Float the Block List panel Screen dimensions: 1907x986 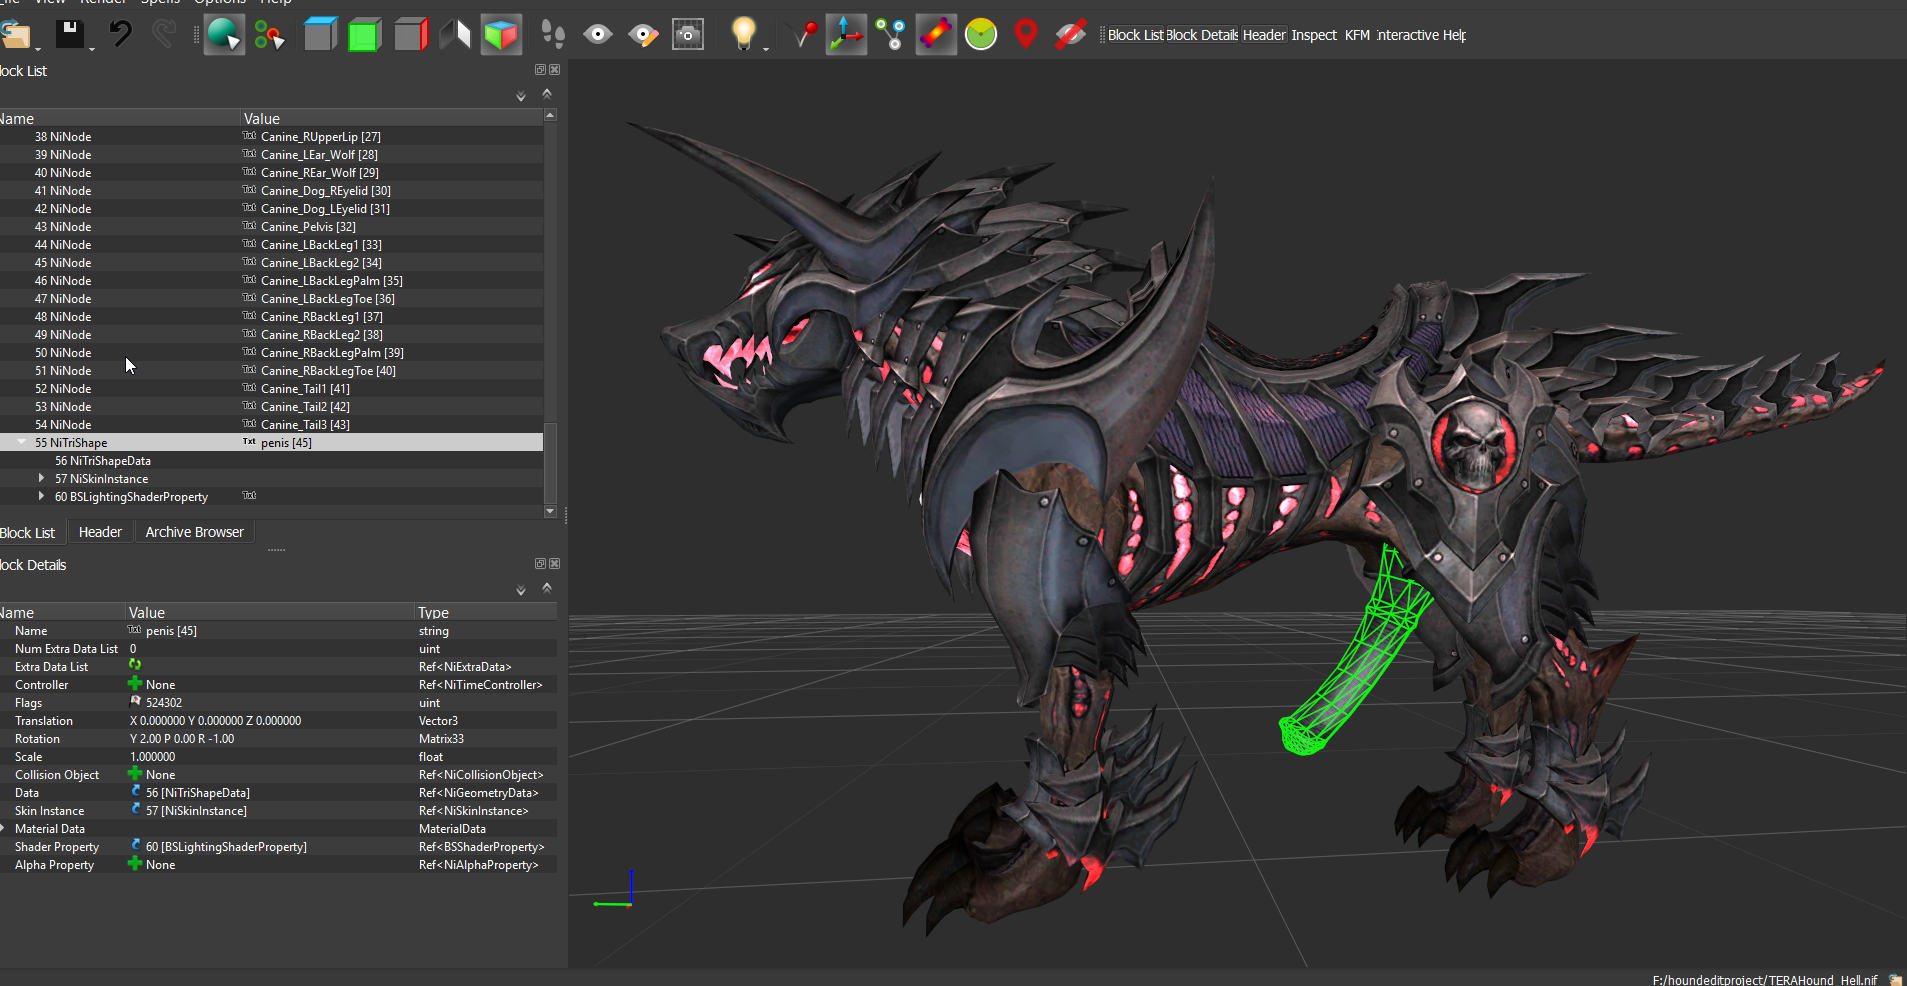pos(540,70)
